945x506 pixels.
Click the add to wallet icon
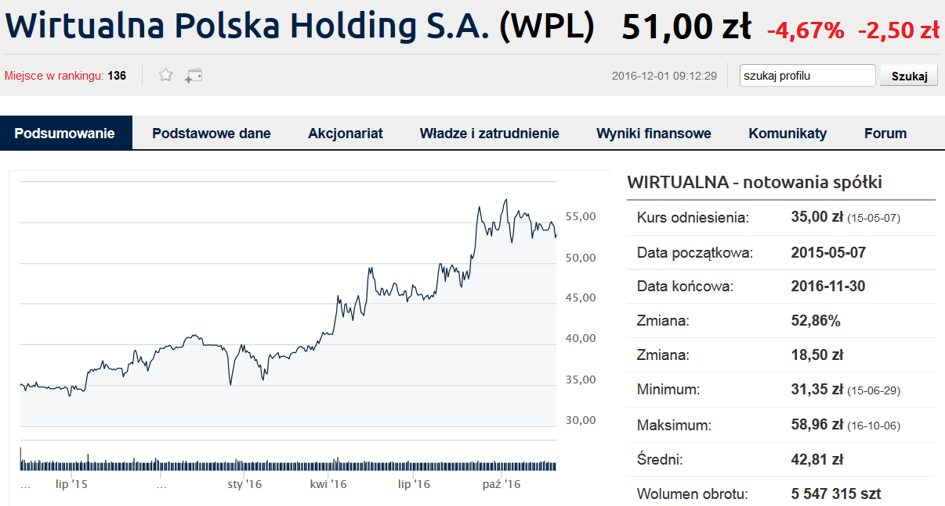[194, 75]
